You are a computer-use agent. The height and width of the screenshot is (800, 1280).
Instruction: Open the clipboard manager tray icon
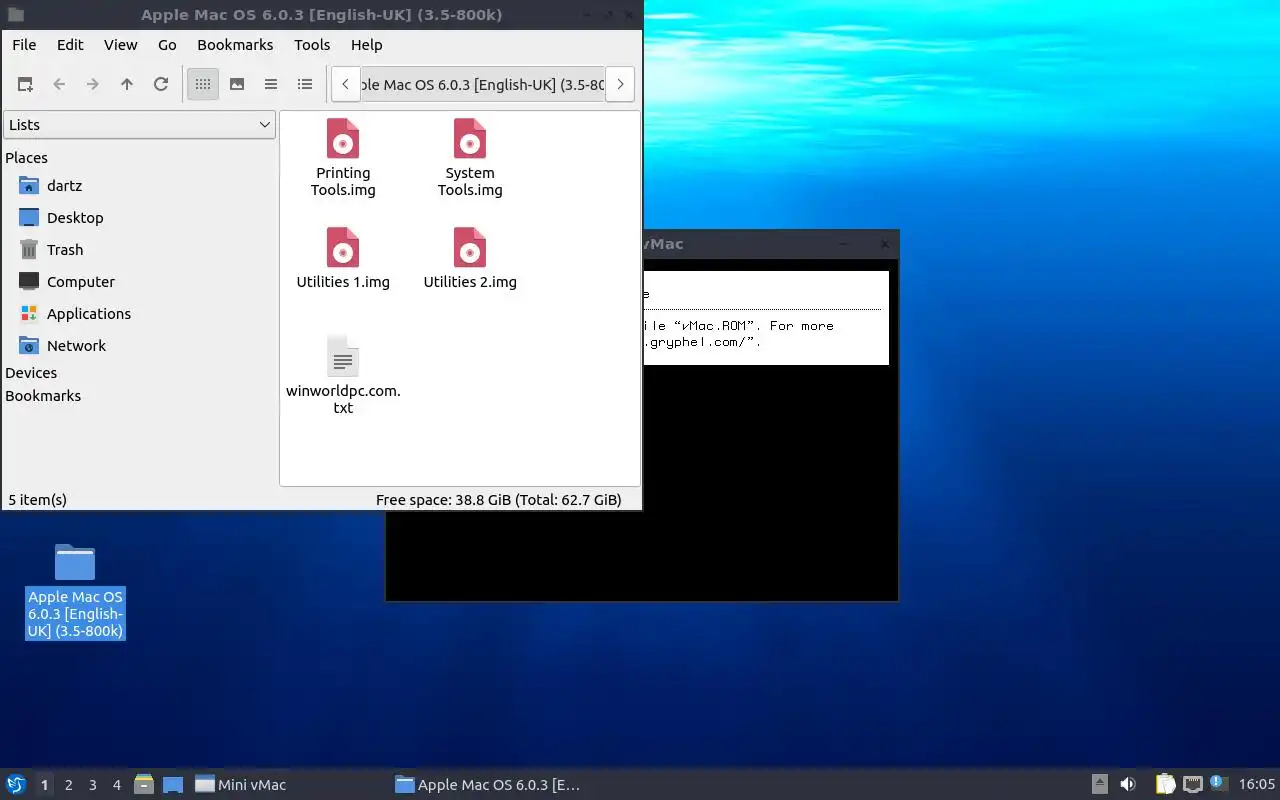coord(1165,785)
